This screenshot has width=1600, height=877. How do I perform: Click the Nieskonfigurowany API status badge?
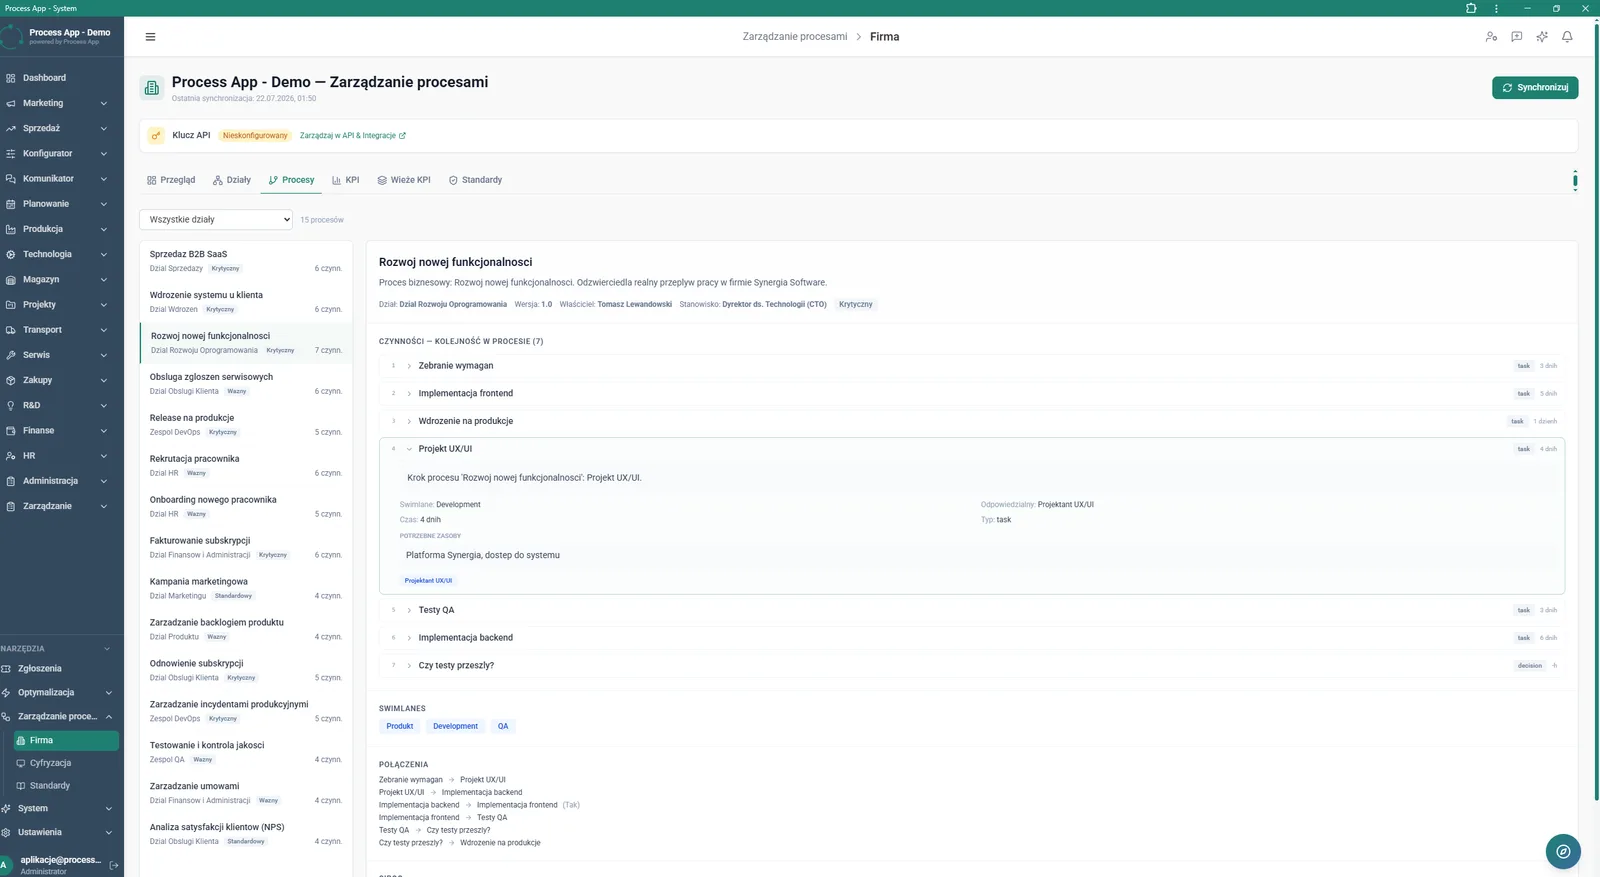click(x=255, y=136)
